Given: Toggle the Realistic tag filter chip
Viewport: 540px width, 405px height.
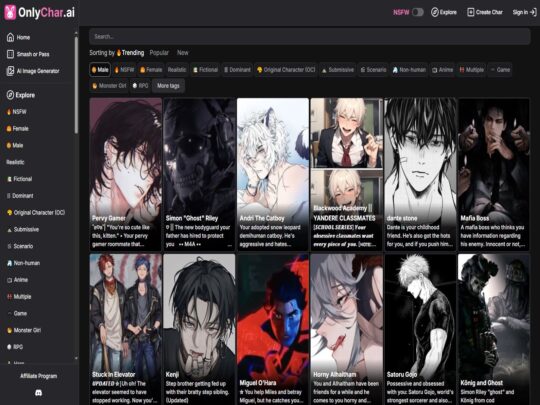Looking at the screenshot, I should [177, 70].
